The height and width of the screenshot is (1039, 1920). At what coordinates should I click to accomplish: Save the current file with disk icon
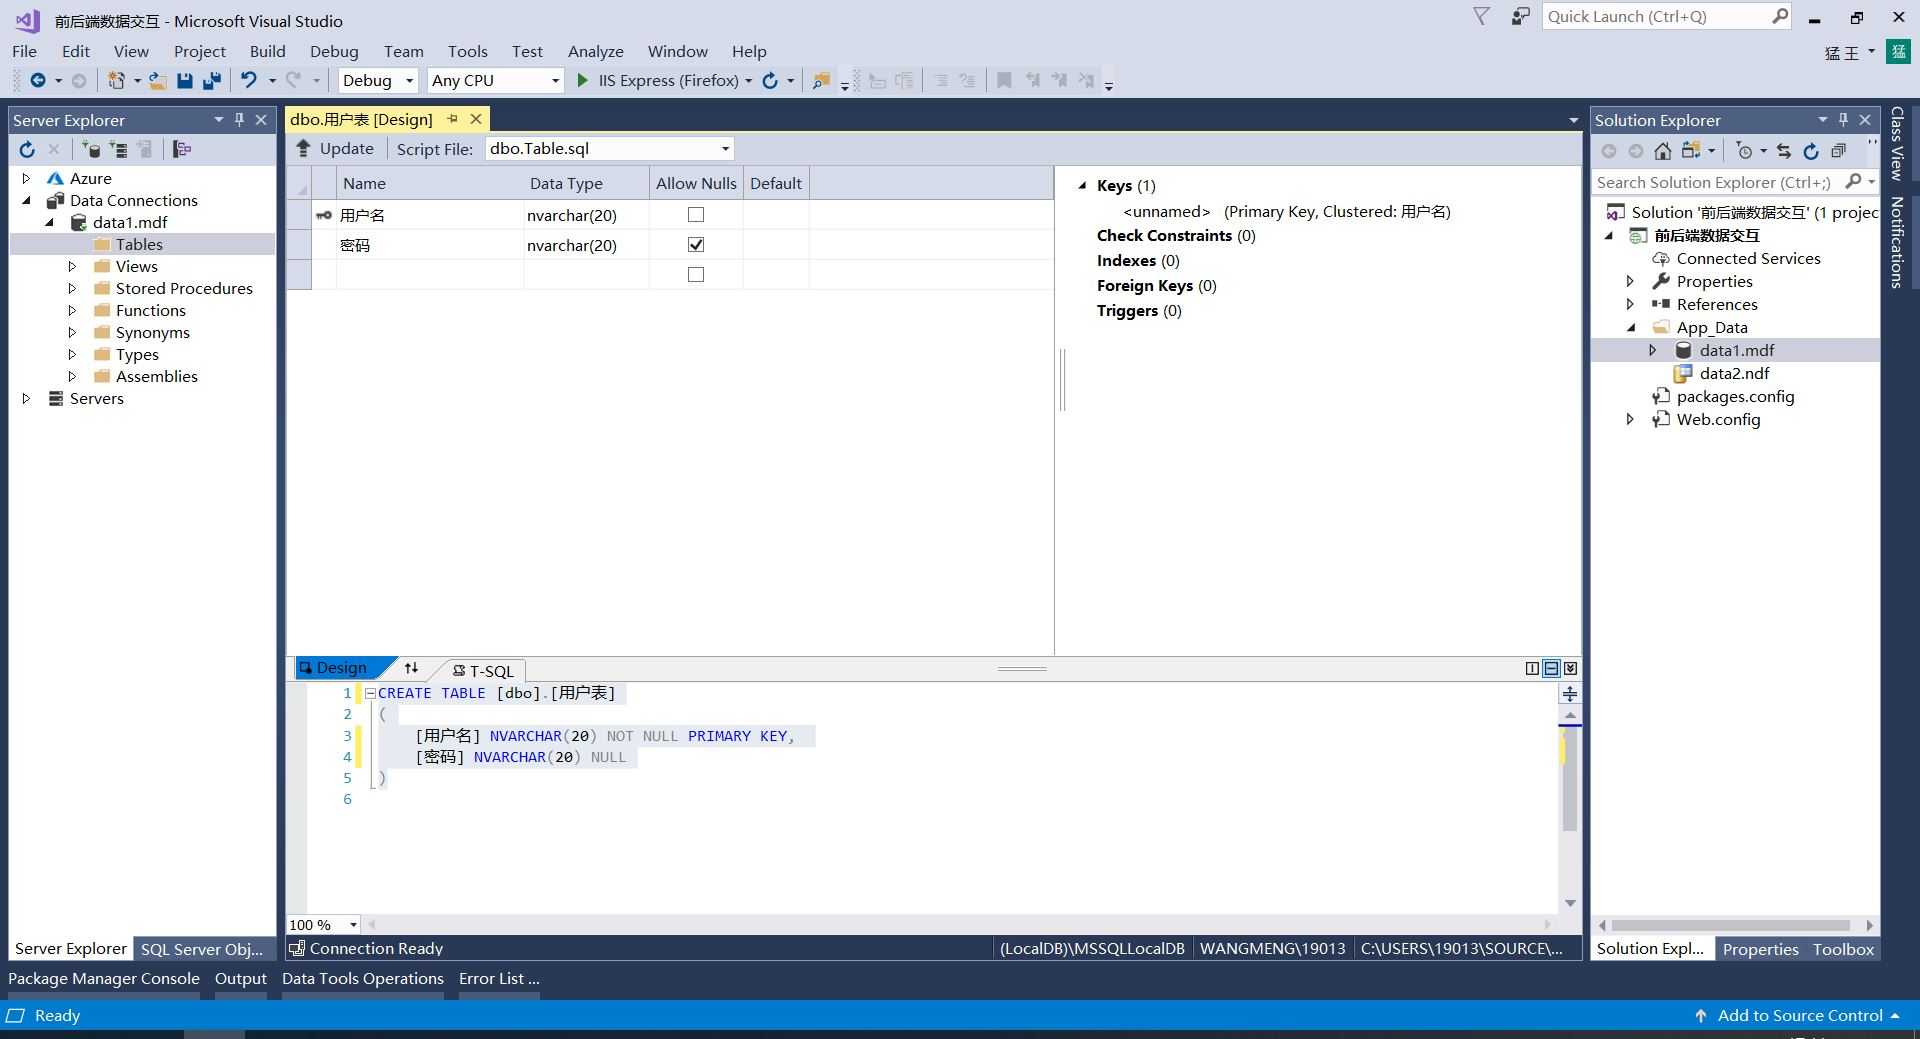184,81
